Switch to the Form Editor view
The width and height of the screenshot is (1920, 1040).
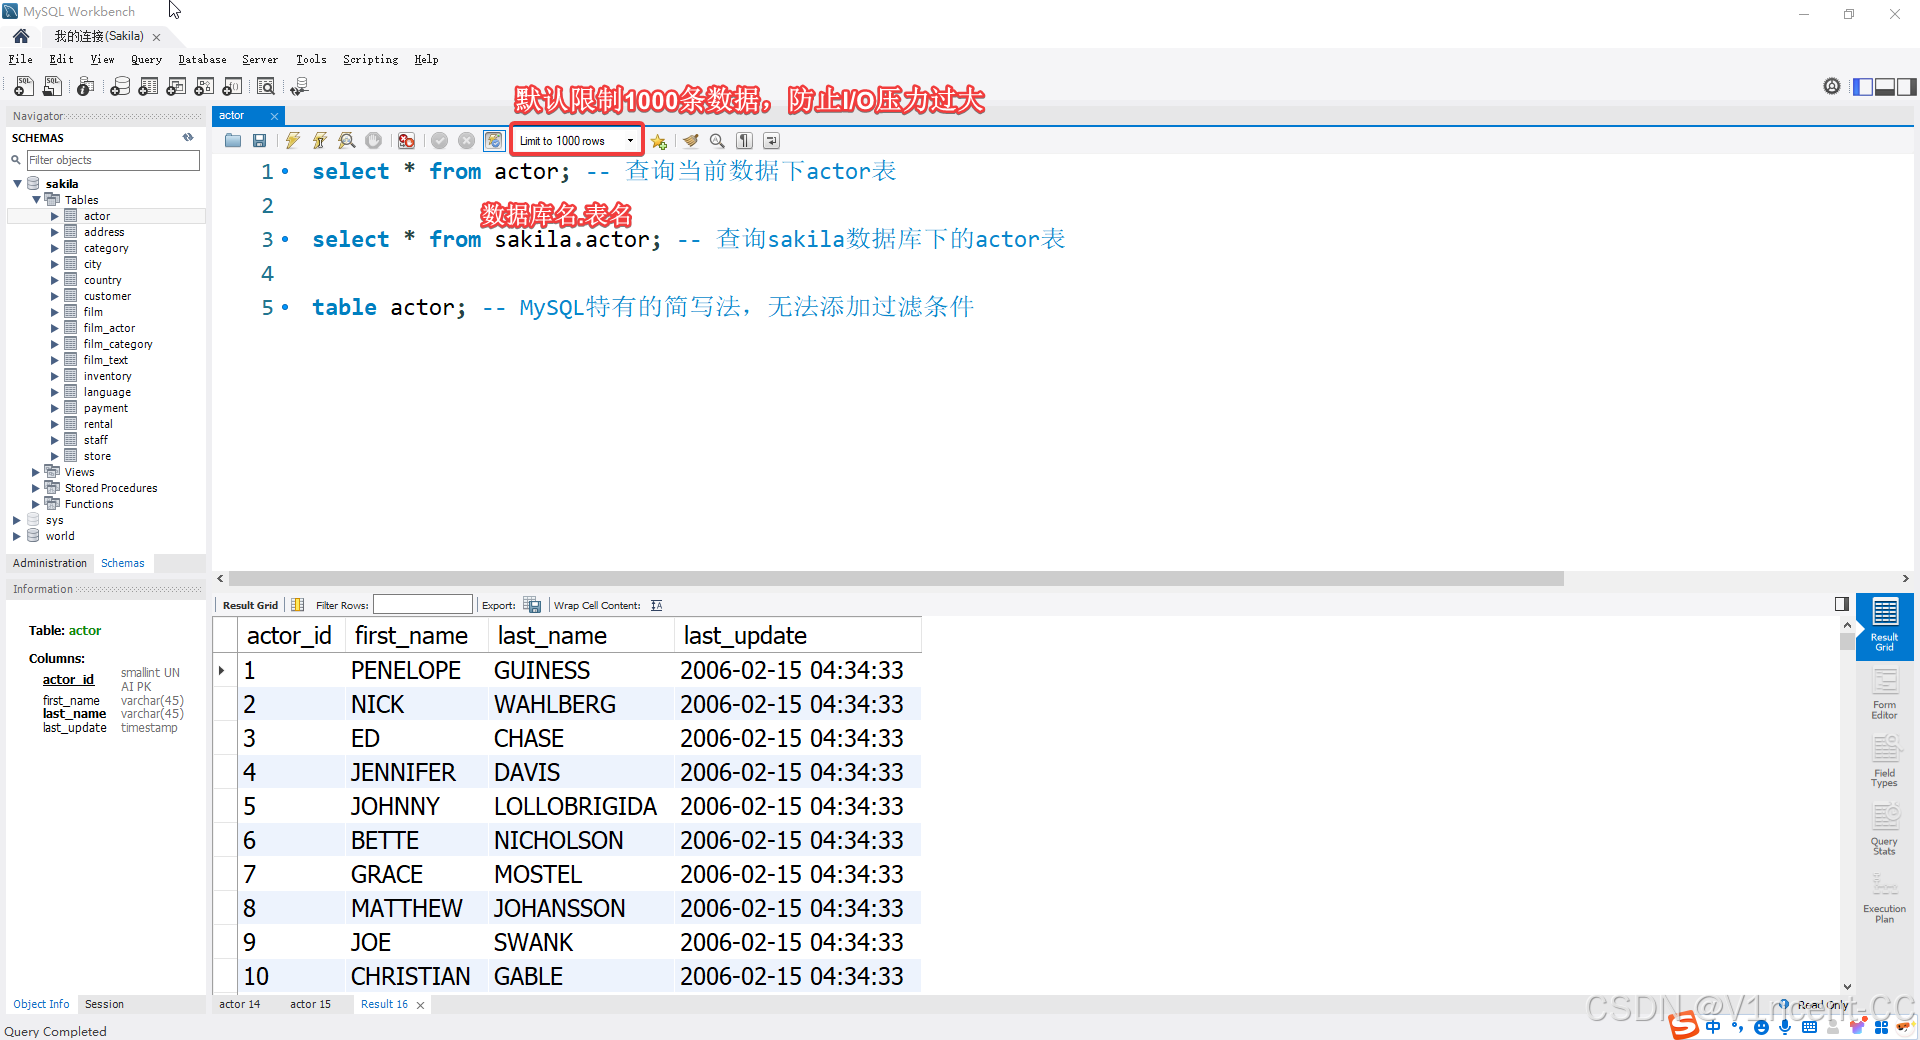(x=1885, y=695)
